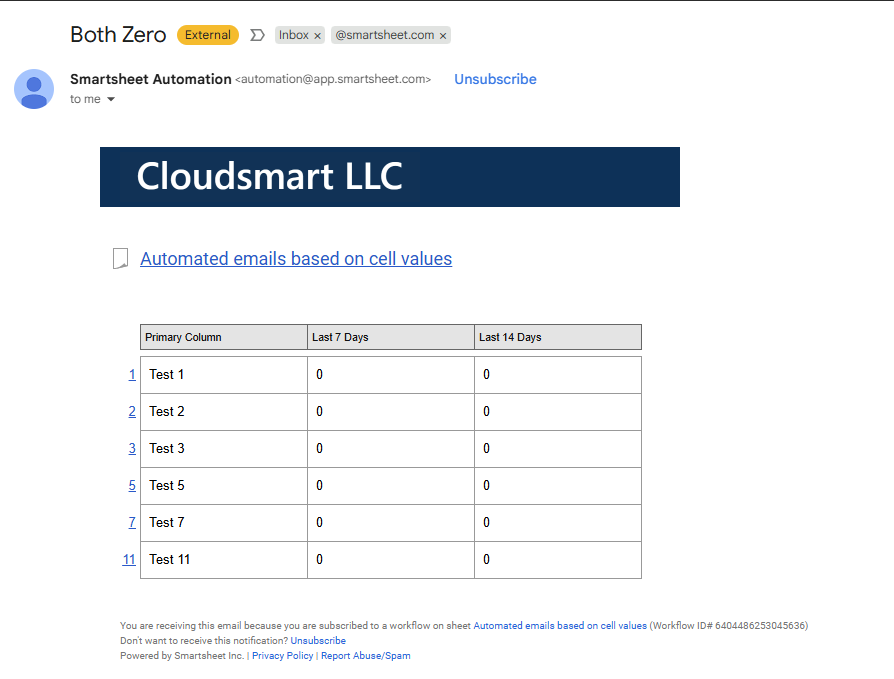Click the 'Test 11' cell
Screen dimensions: 894x679
click(224, 560)
